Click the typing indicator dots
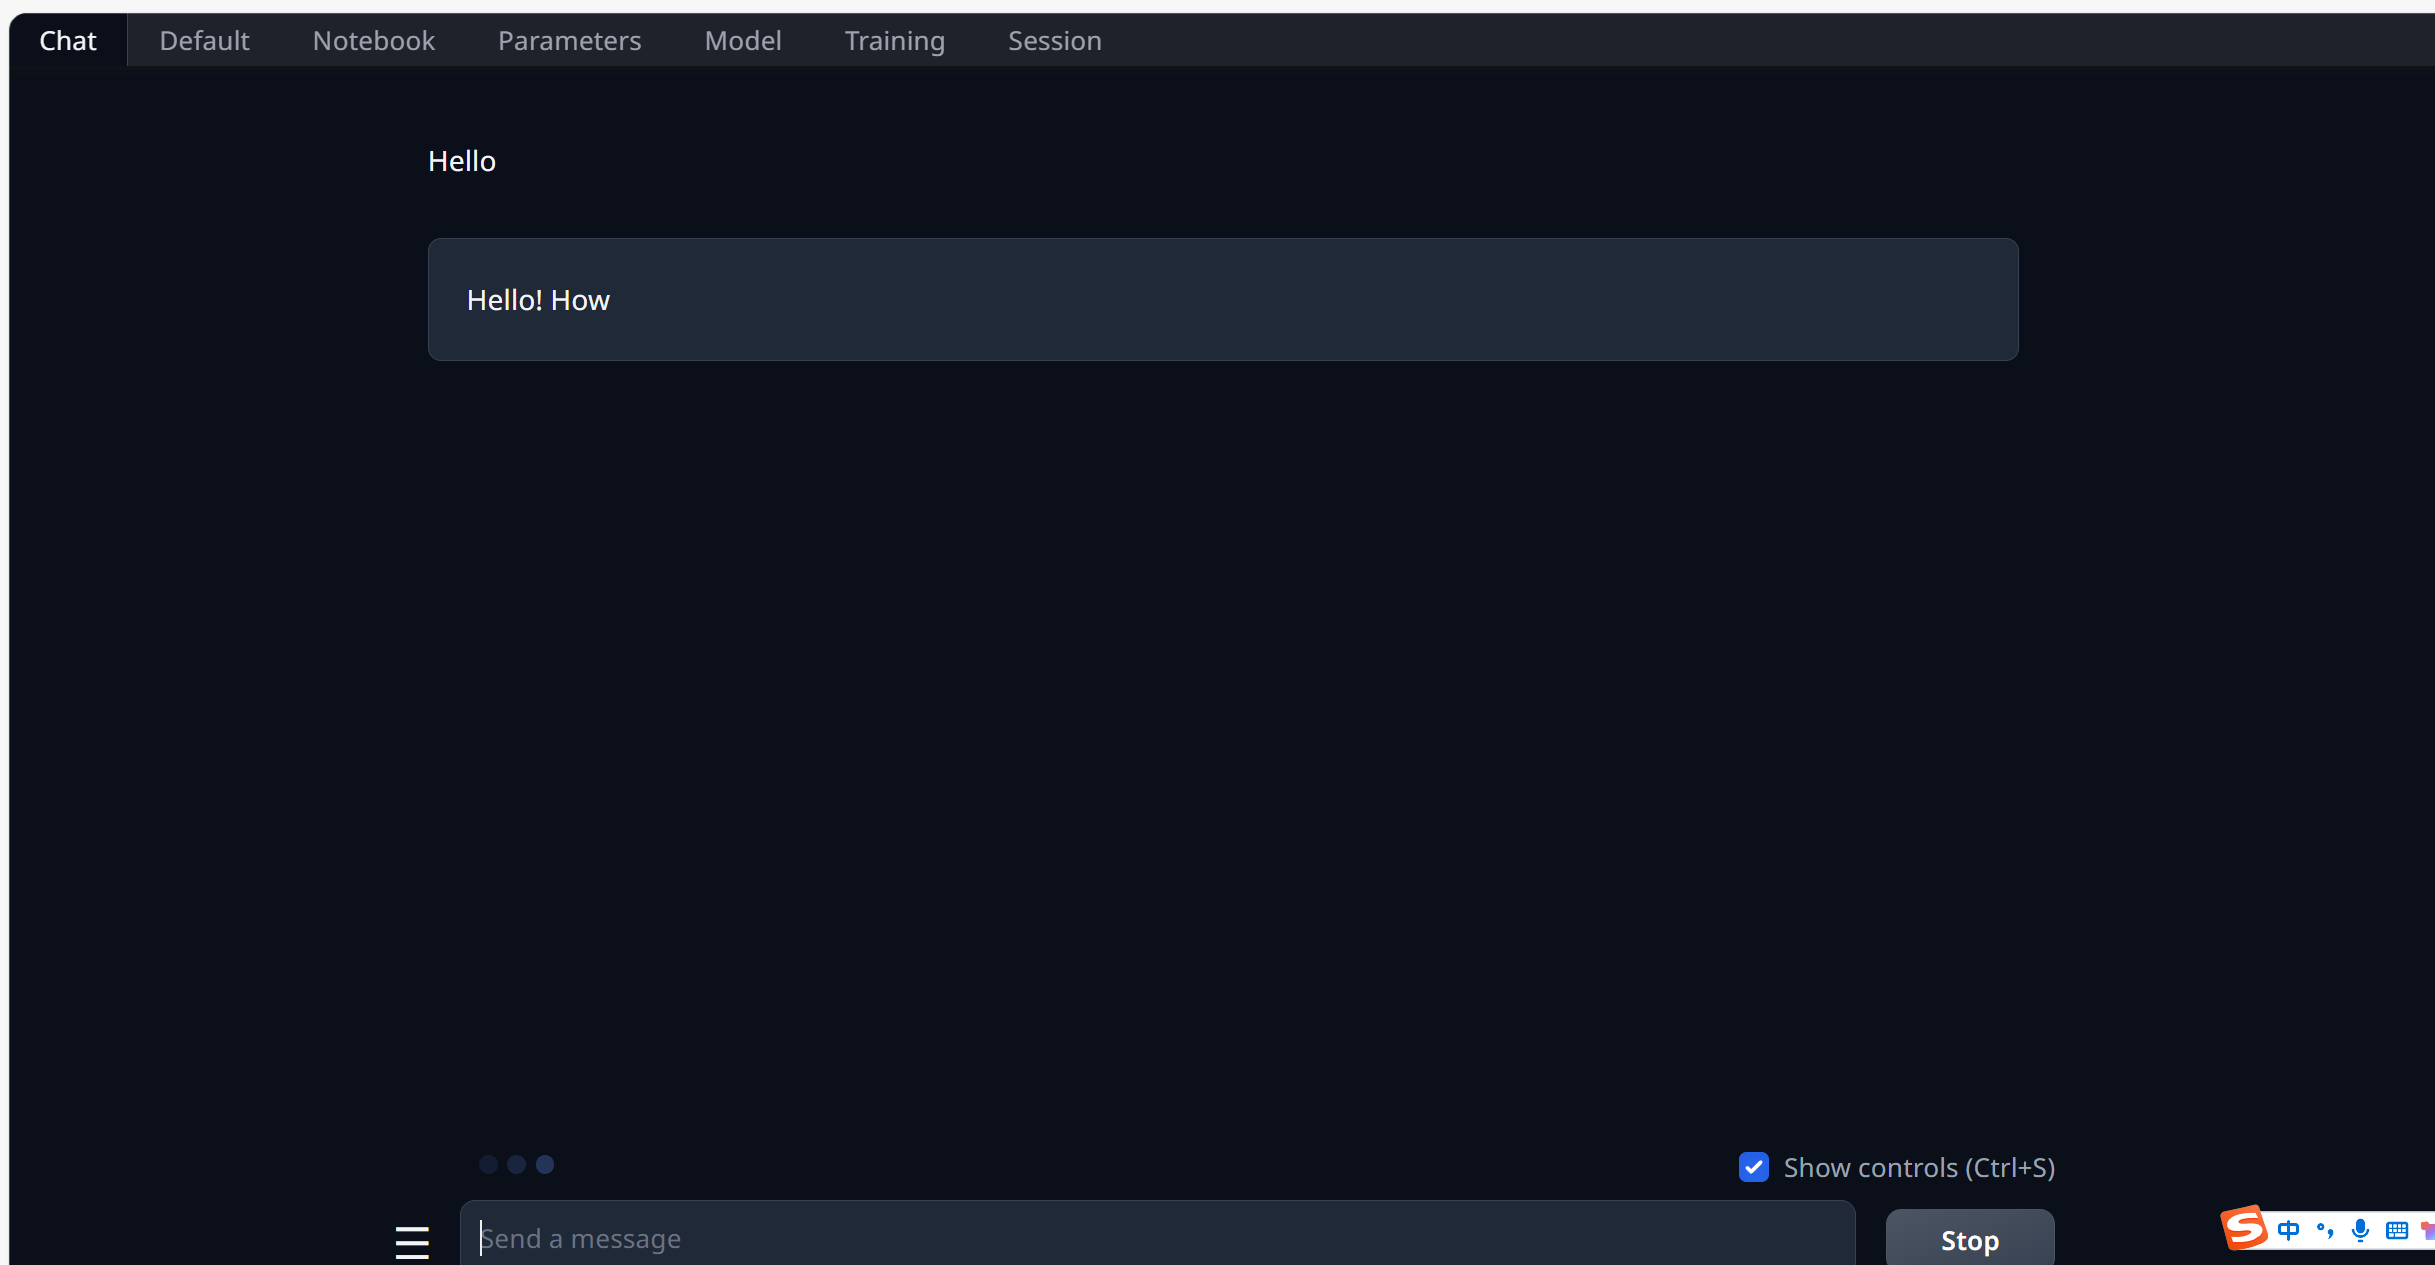Viewport: 2435px width, 1265px height. [x=516, y=1164]
